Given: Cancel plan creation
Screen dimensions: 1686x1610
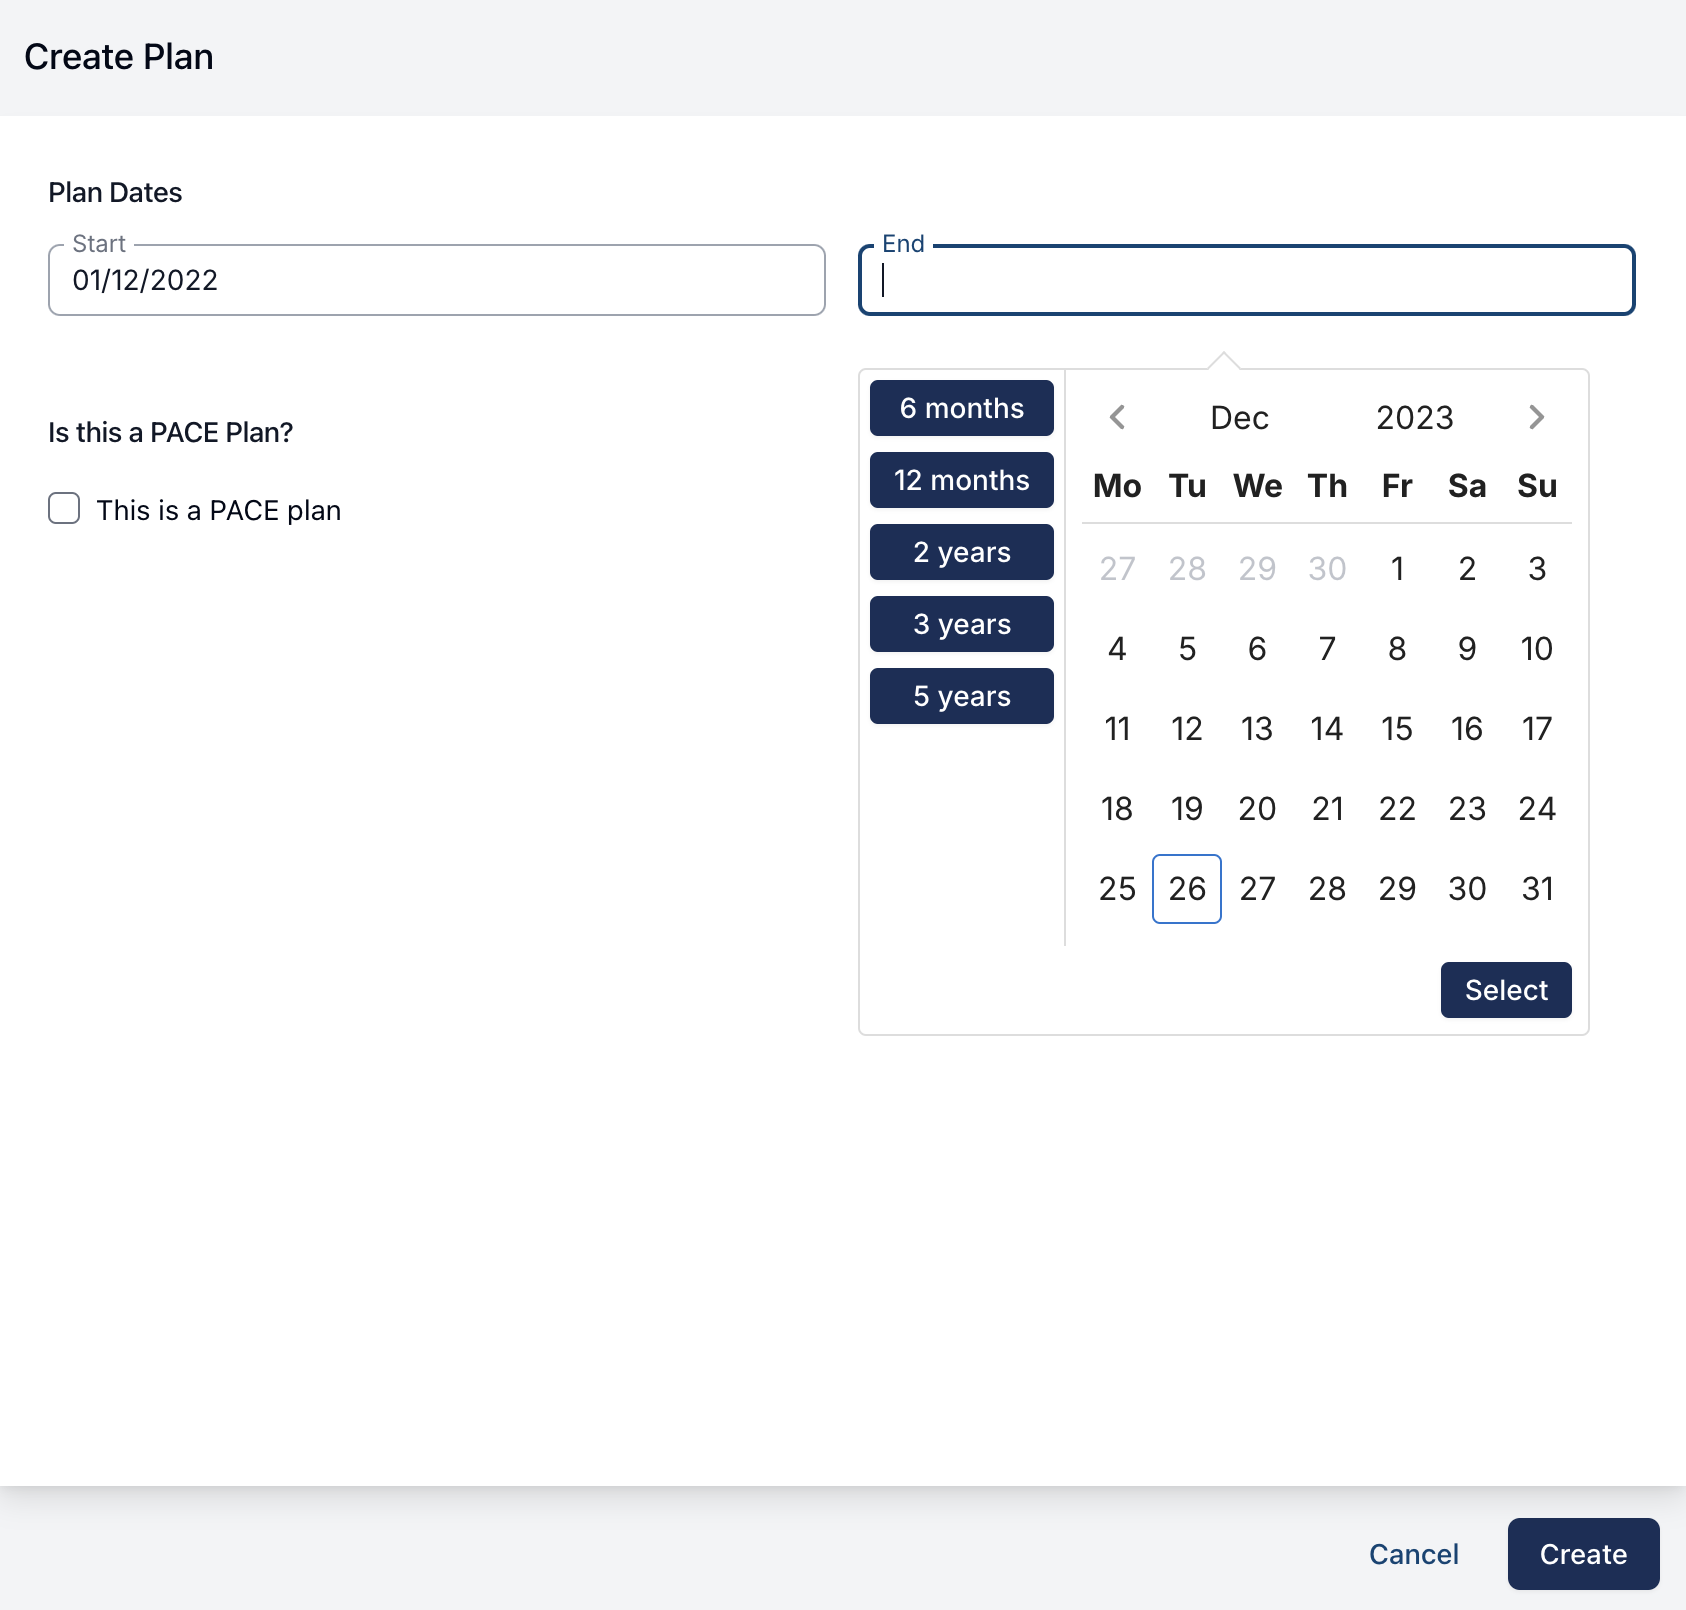Looking at the screenshot, I should click(x=1413, y=1554).
